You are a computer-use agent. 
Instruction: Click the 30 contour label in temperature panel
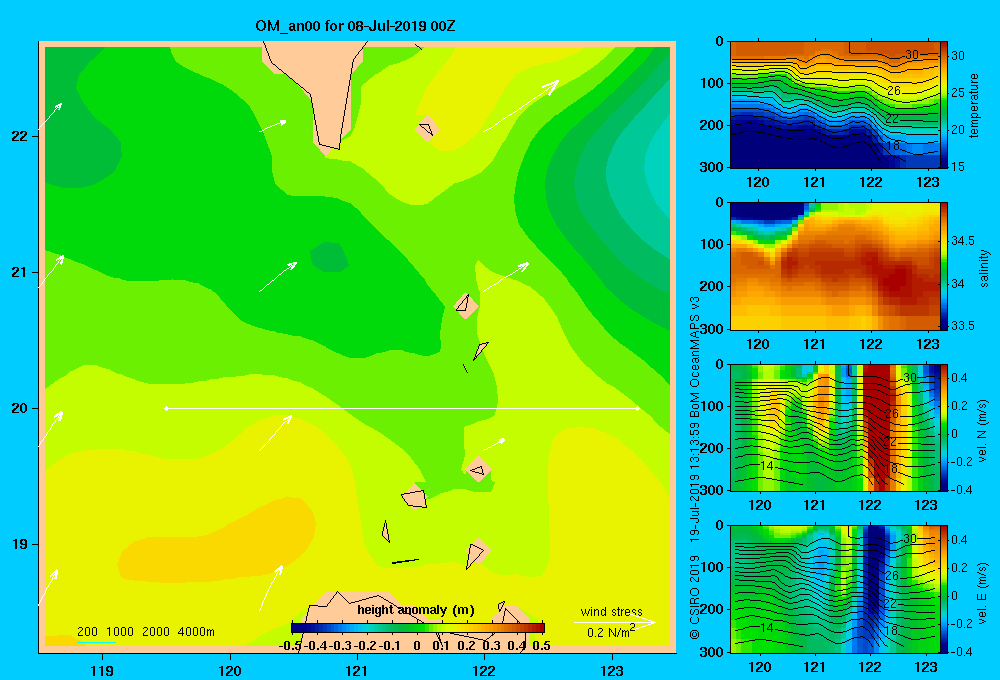[x=912, y=55]
